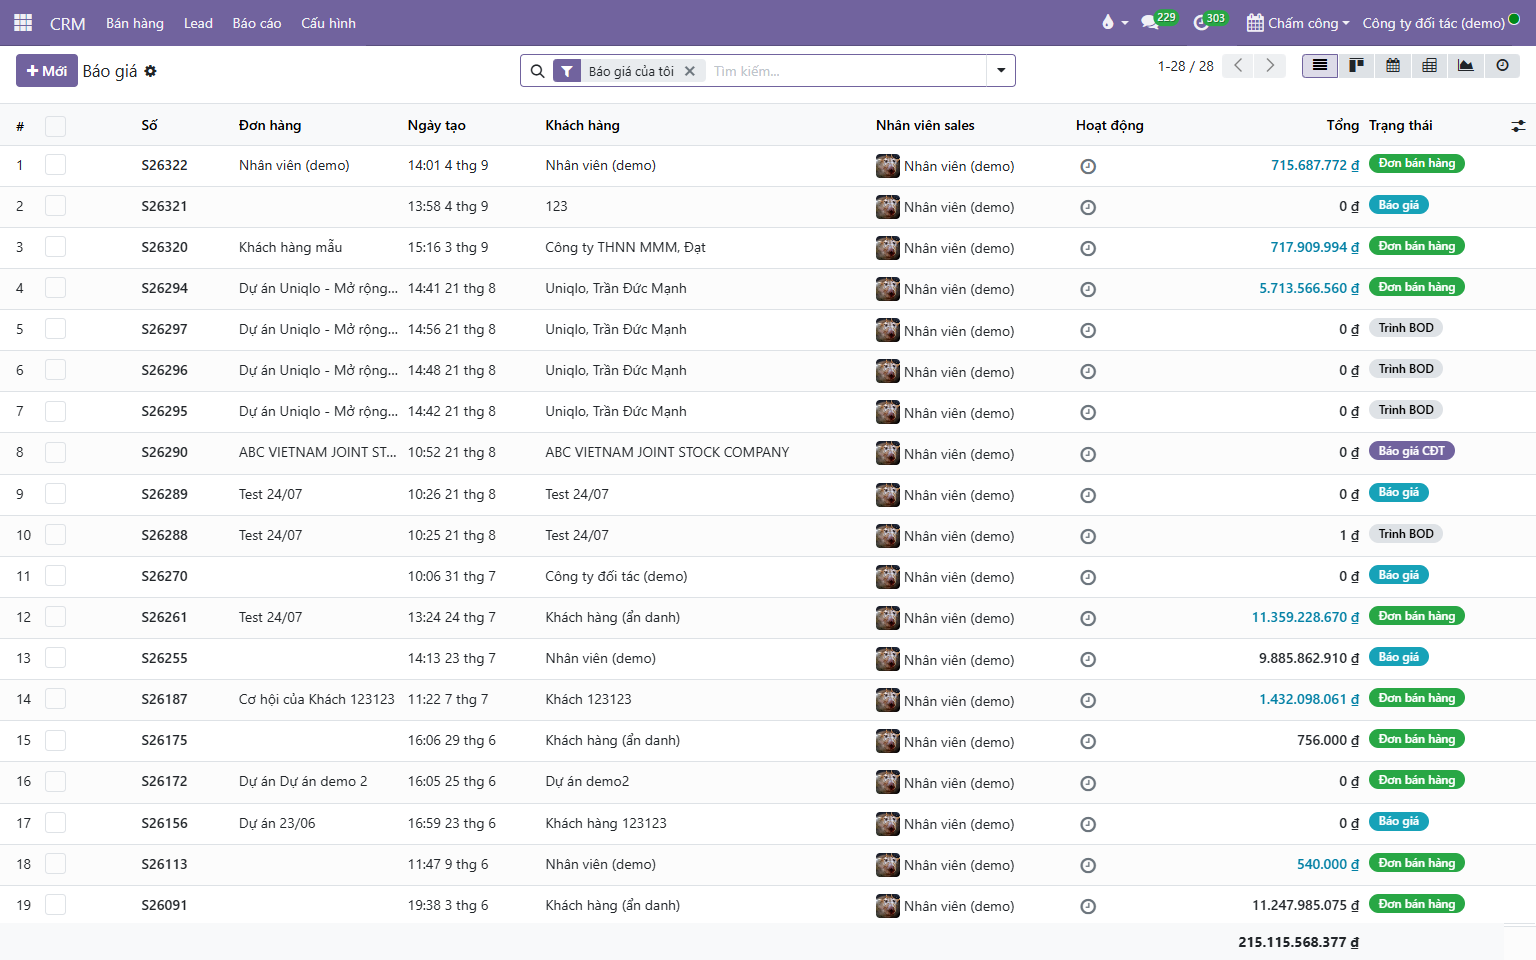Tick the select-all checkbox in header
This screenshot has width=1536, height=960.
click(x=56, y=126)
